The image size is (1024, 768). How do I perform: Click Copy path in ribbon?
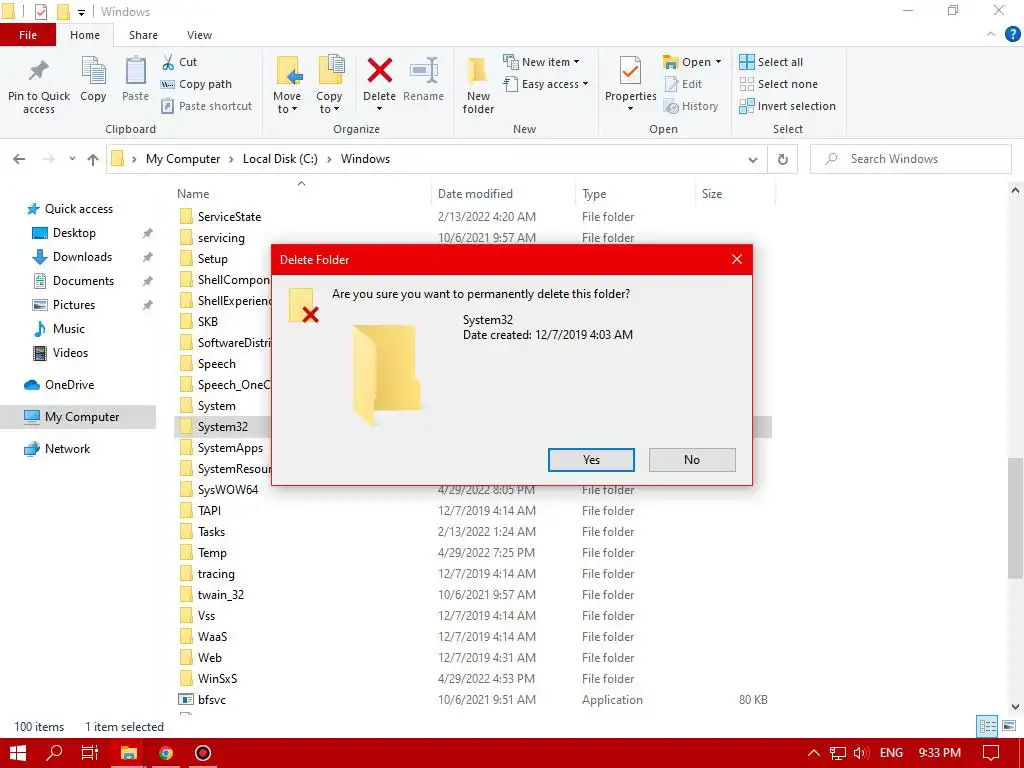[x=196, y=84]
